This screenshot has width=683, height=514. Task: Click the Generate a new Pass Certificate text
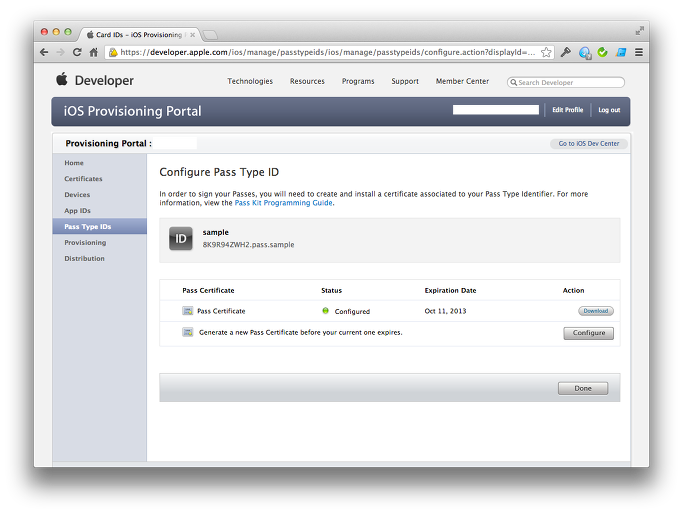coord(301,332)
